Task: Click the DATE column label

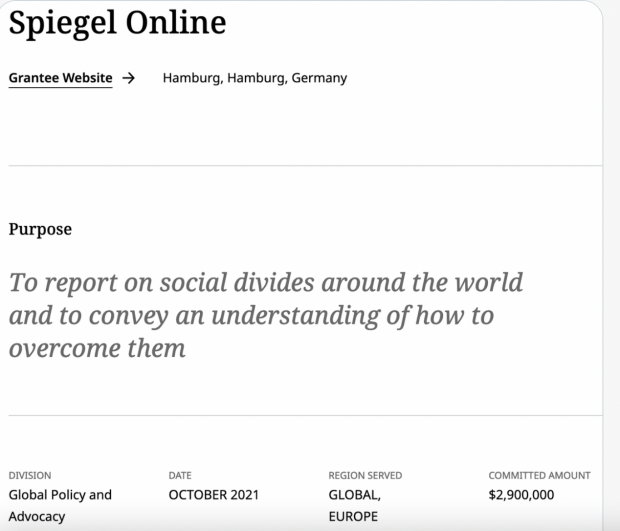Action: coord(180,476)
